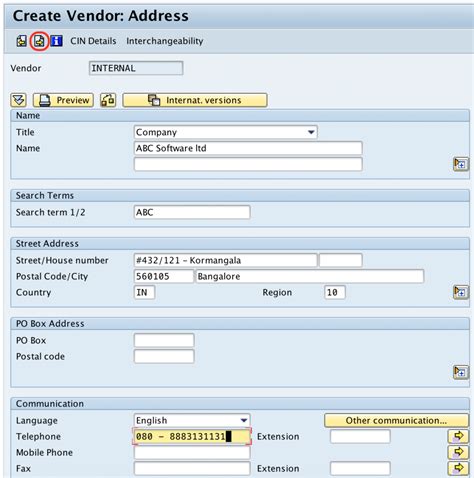
Task: Open the Title dropdown showing Company
Action: coord(226,132)
